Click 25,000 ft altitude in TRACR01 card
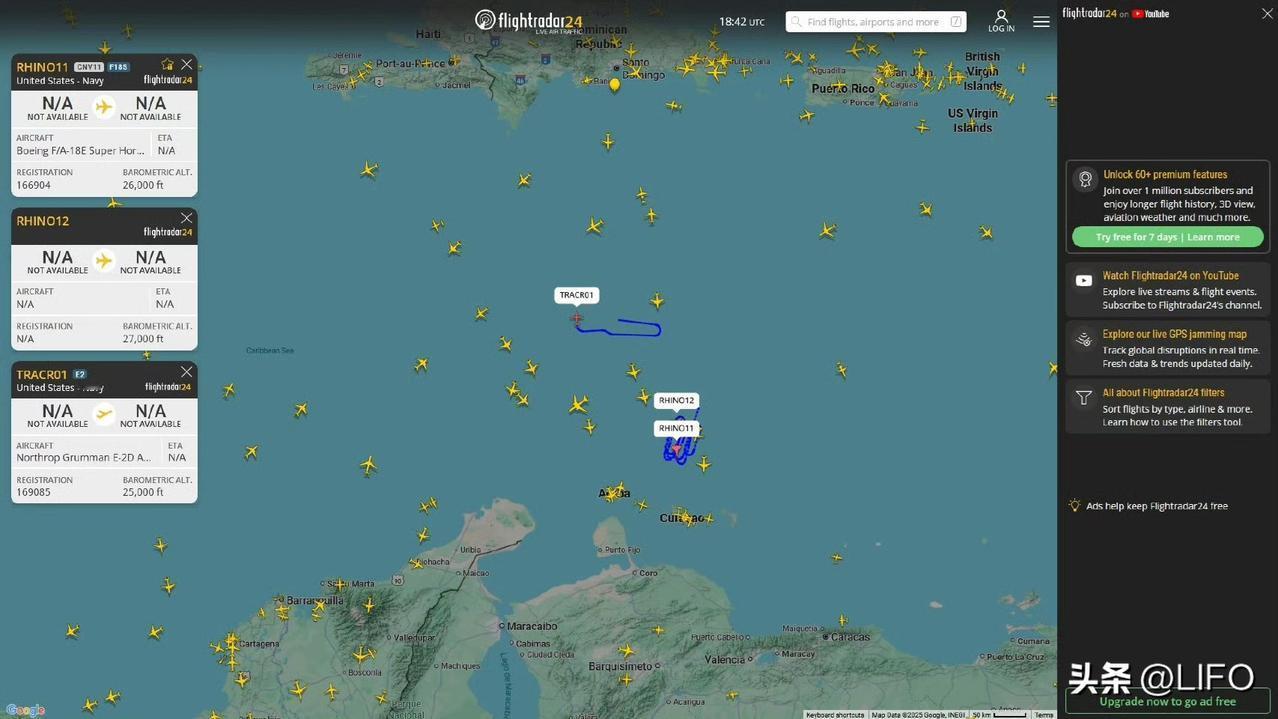This screenshot has width=1278, height=719. coord(143,492)
